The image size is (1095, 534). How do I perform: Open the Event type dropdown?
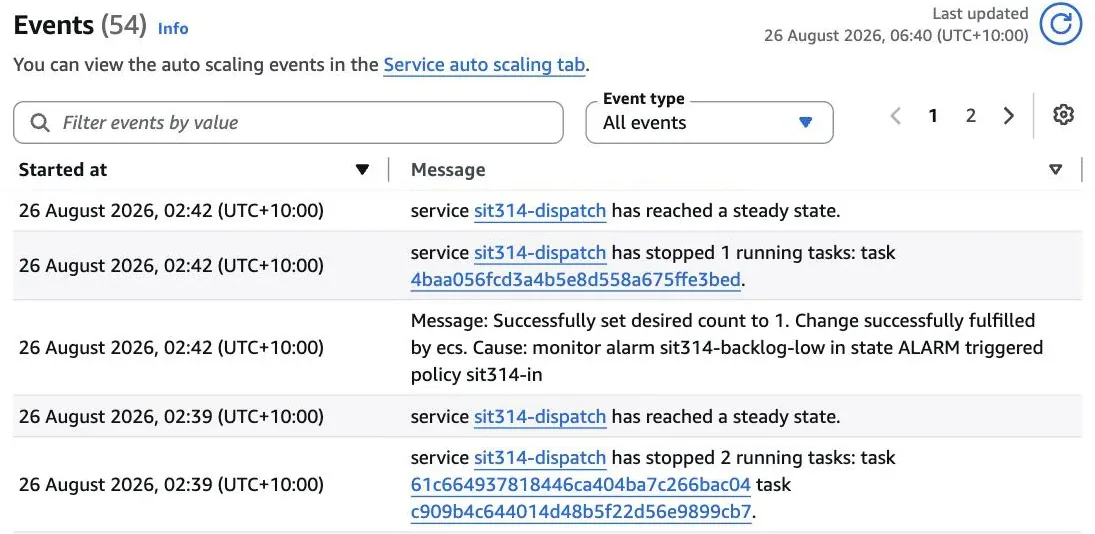[x=710, y=123]
